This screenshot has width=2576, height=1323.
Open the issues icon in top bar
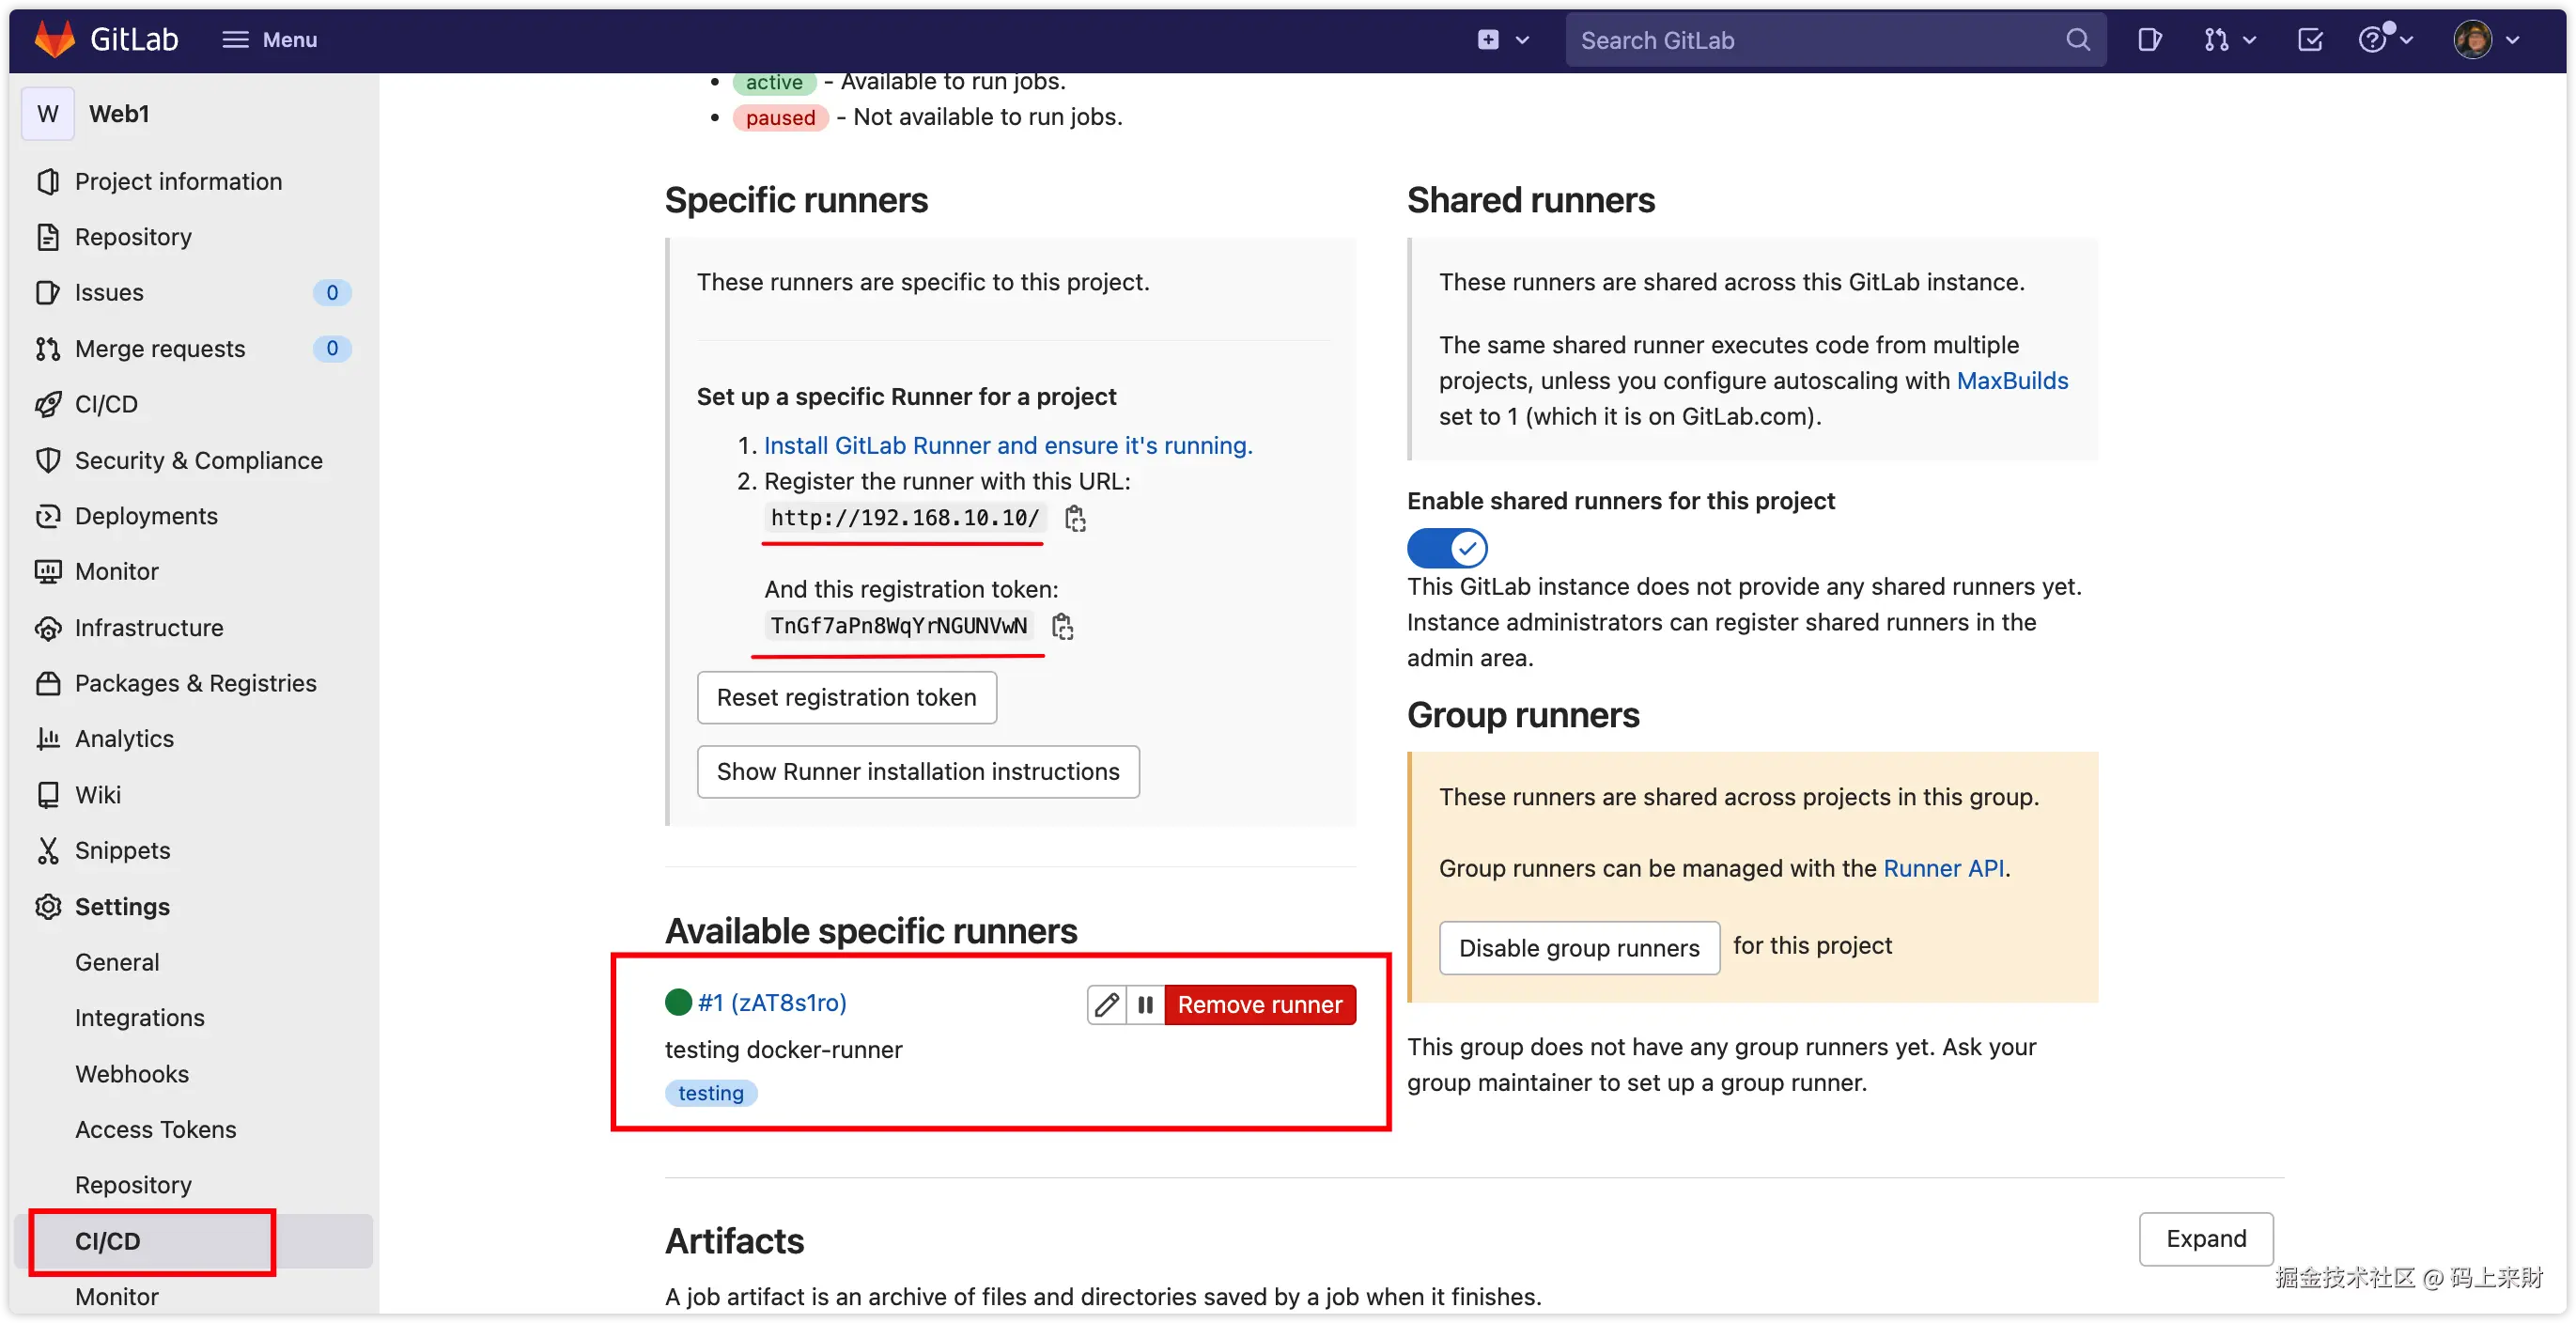point(2149,40)
